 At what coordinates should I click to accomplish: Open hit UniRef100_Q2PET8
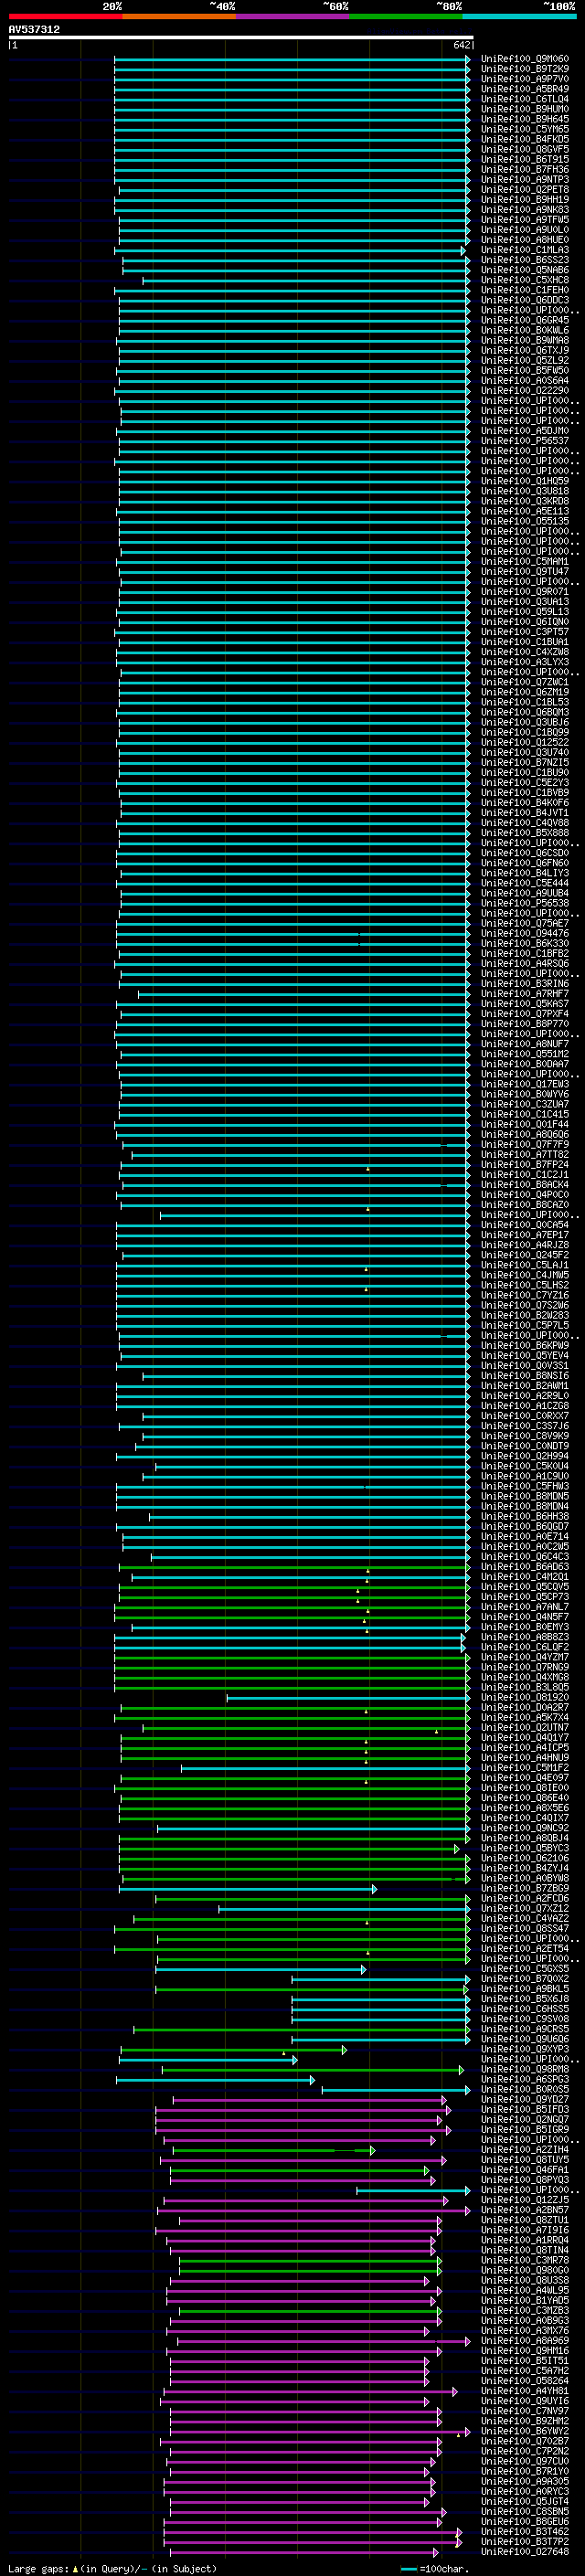click(x=524, y=189)
